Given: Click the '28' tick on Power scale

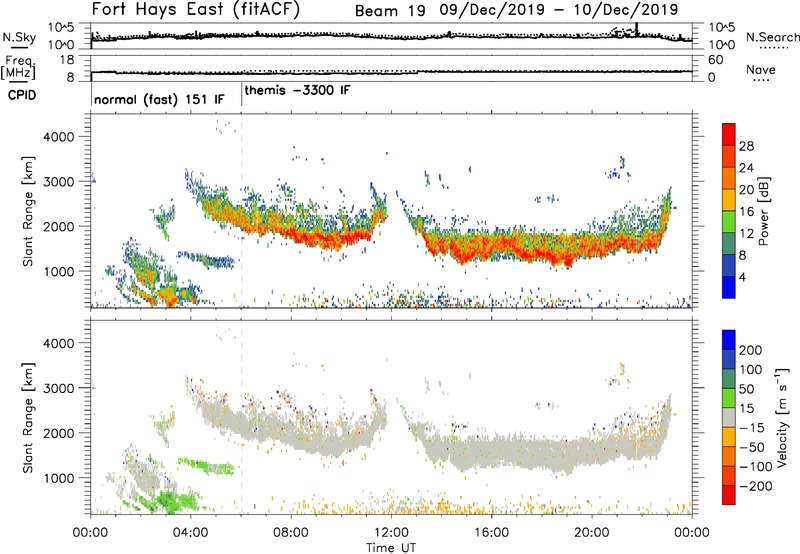Looking at the screenshot, I should pos(746,146).
